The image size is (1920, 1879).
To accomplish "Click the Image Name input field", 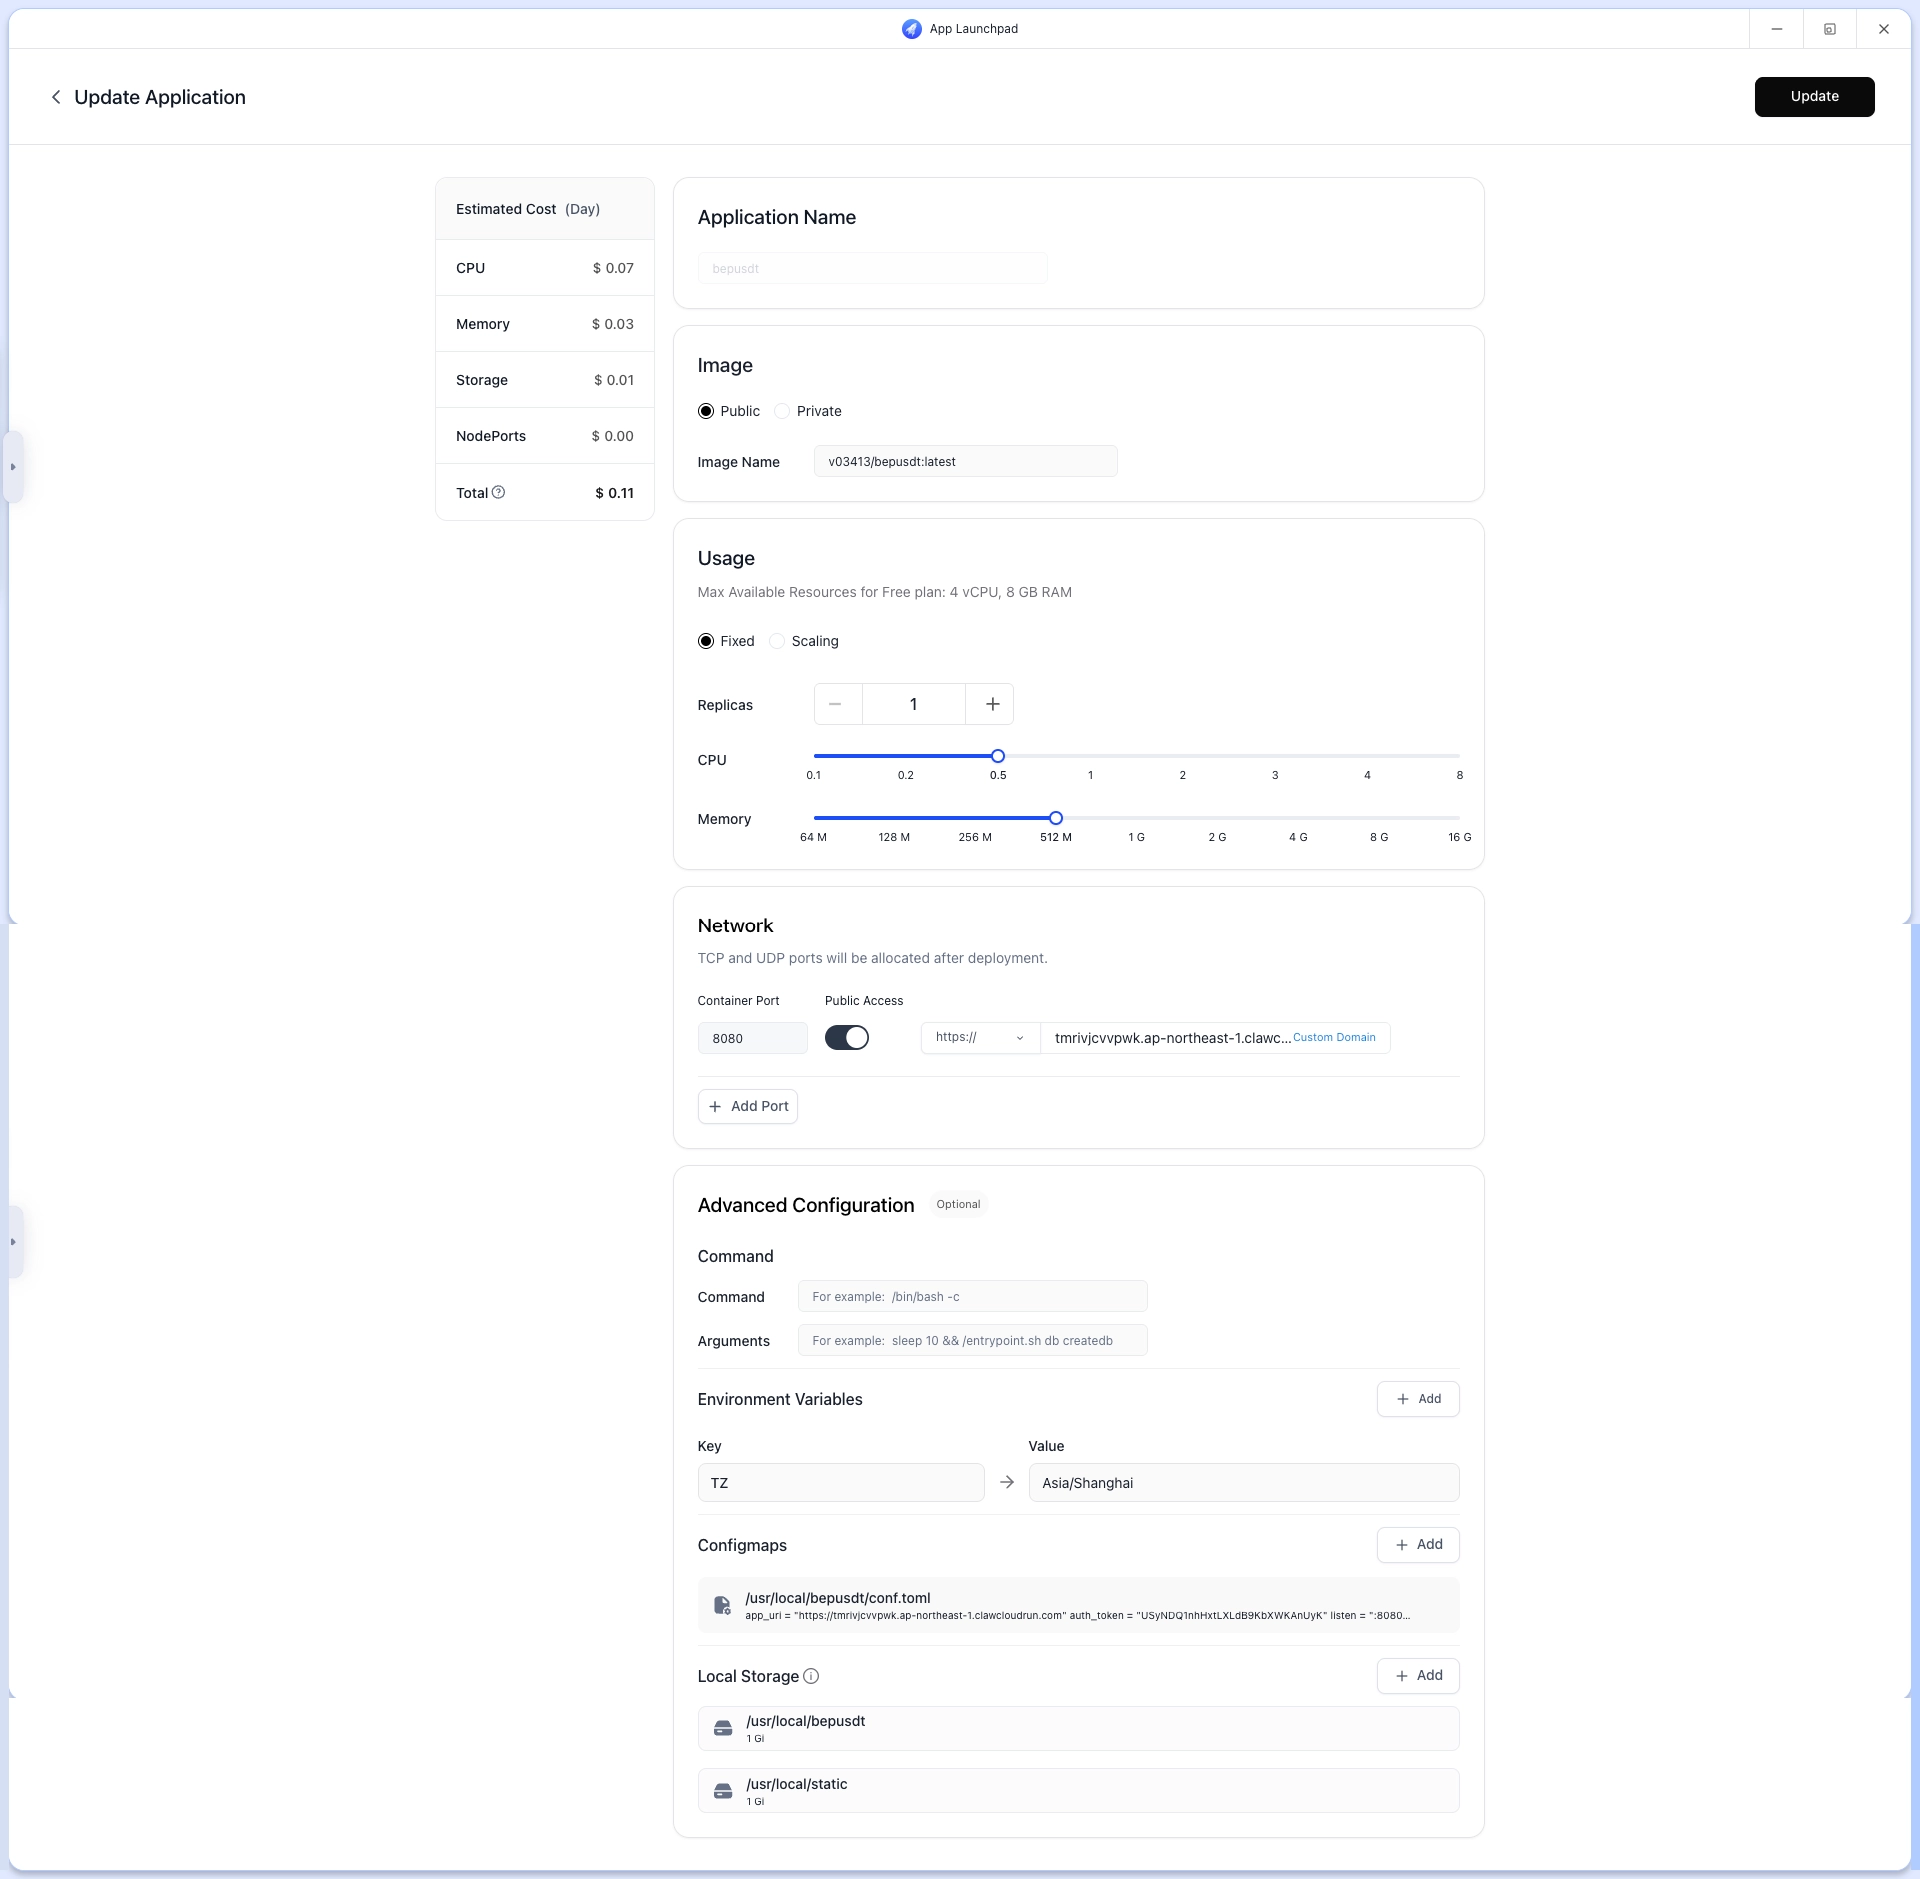I will coord(966,461).
